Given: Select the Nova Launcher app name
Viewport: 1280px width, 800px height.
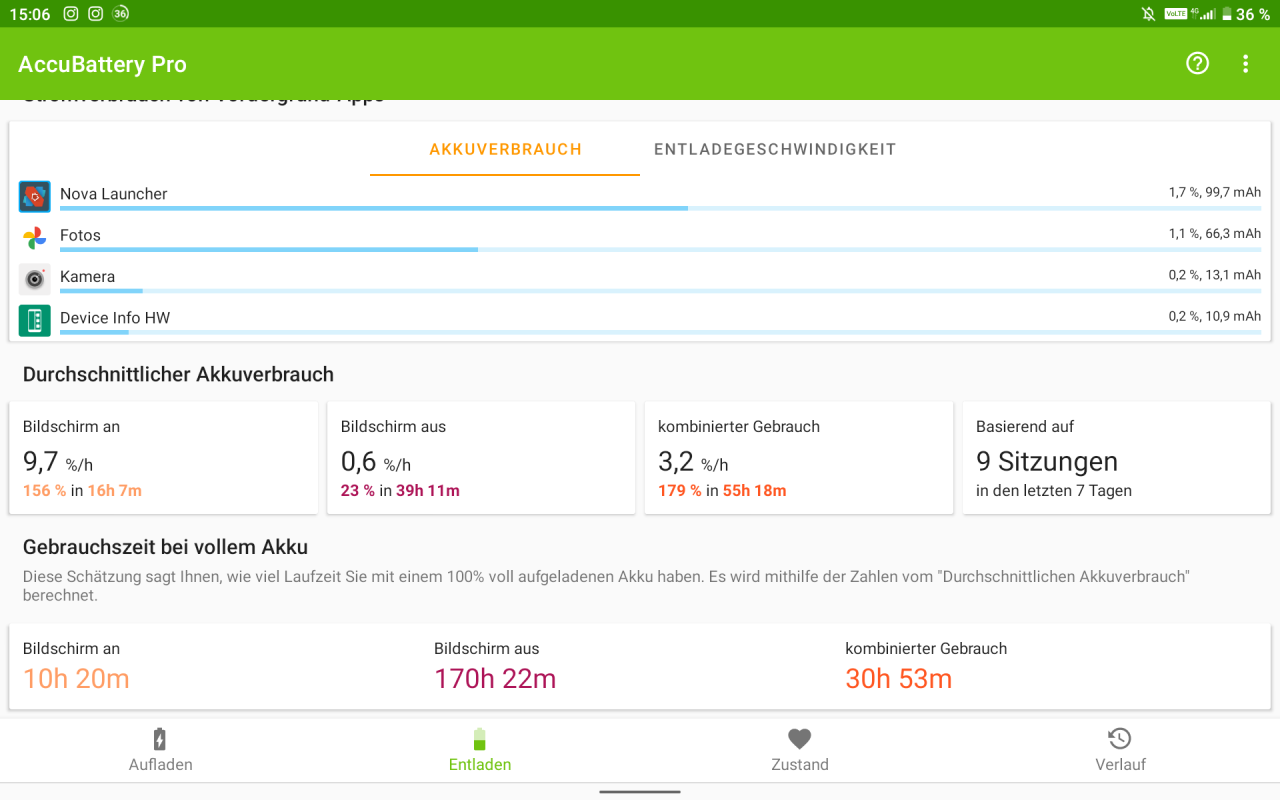Looking at the screenshot, I should (113, 194).
